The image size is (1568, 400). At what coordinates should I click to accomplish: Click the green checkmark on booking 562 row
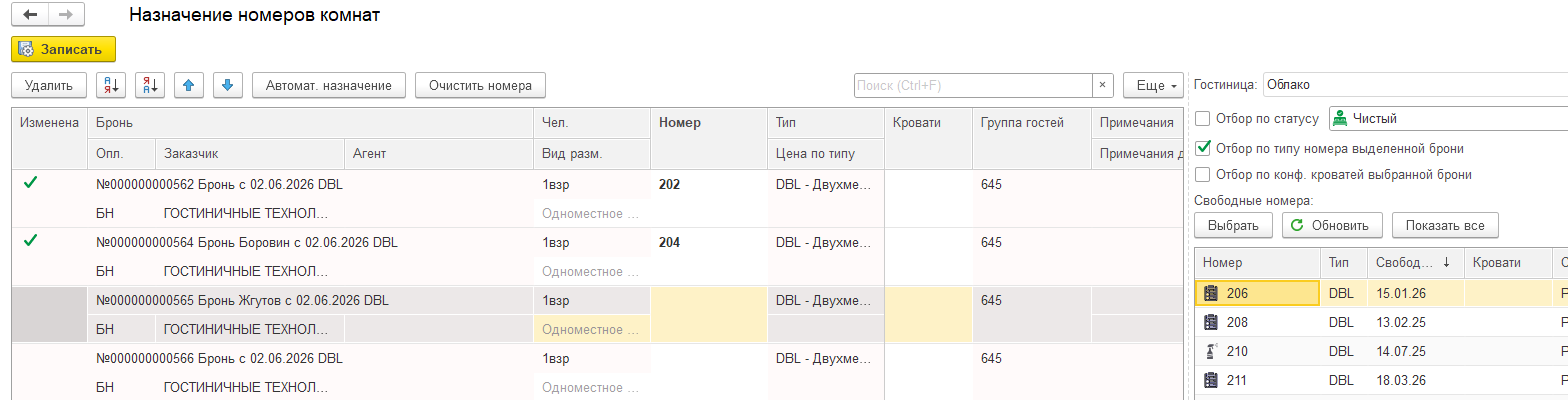[31, 183]
